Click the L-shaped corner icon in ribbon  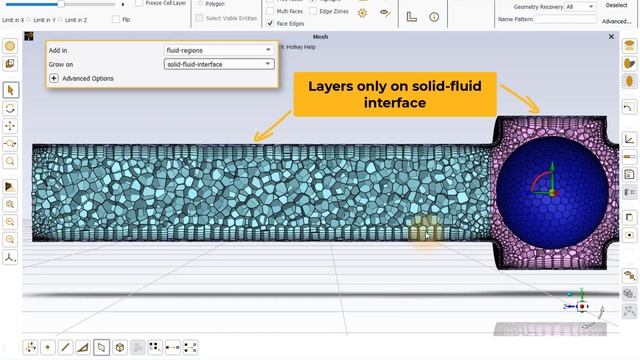411,17
